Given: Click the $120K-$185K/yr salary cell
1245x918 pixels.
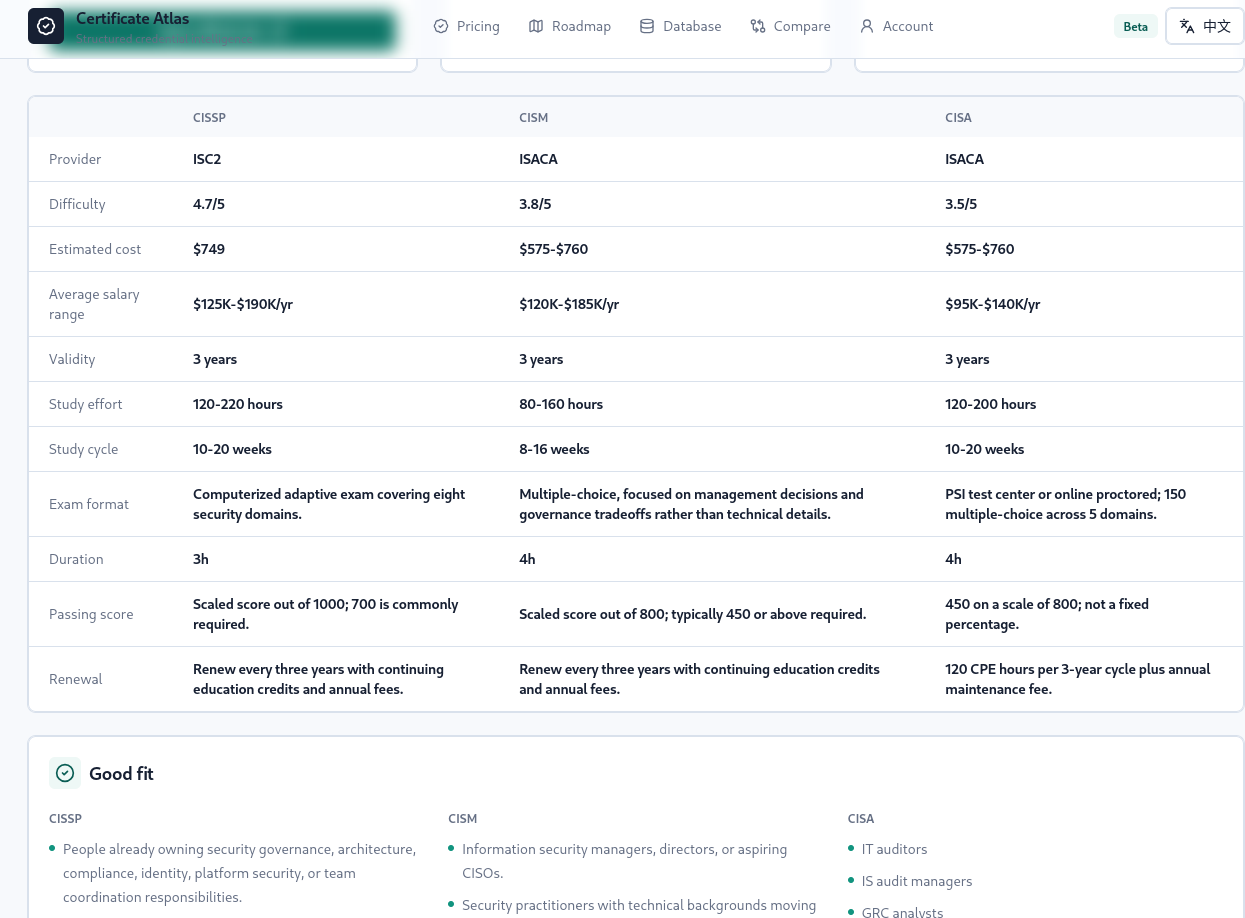Looking at the screenshot, I should tap(569, 304).
